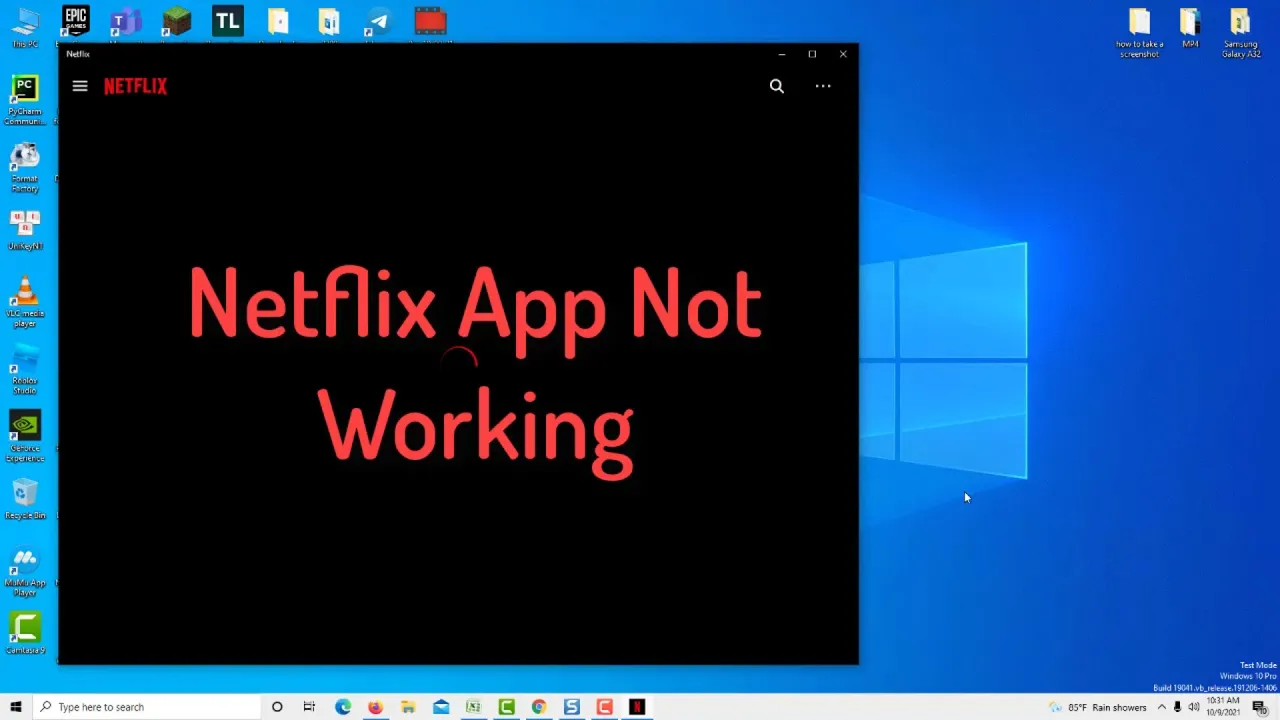Open Excel from taskbar
This screenshot has height=720, width=1280.
pyautogui.click(x=473, y=707)
